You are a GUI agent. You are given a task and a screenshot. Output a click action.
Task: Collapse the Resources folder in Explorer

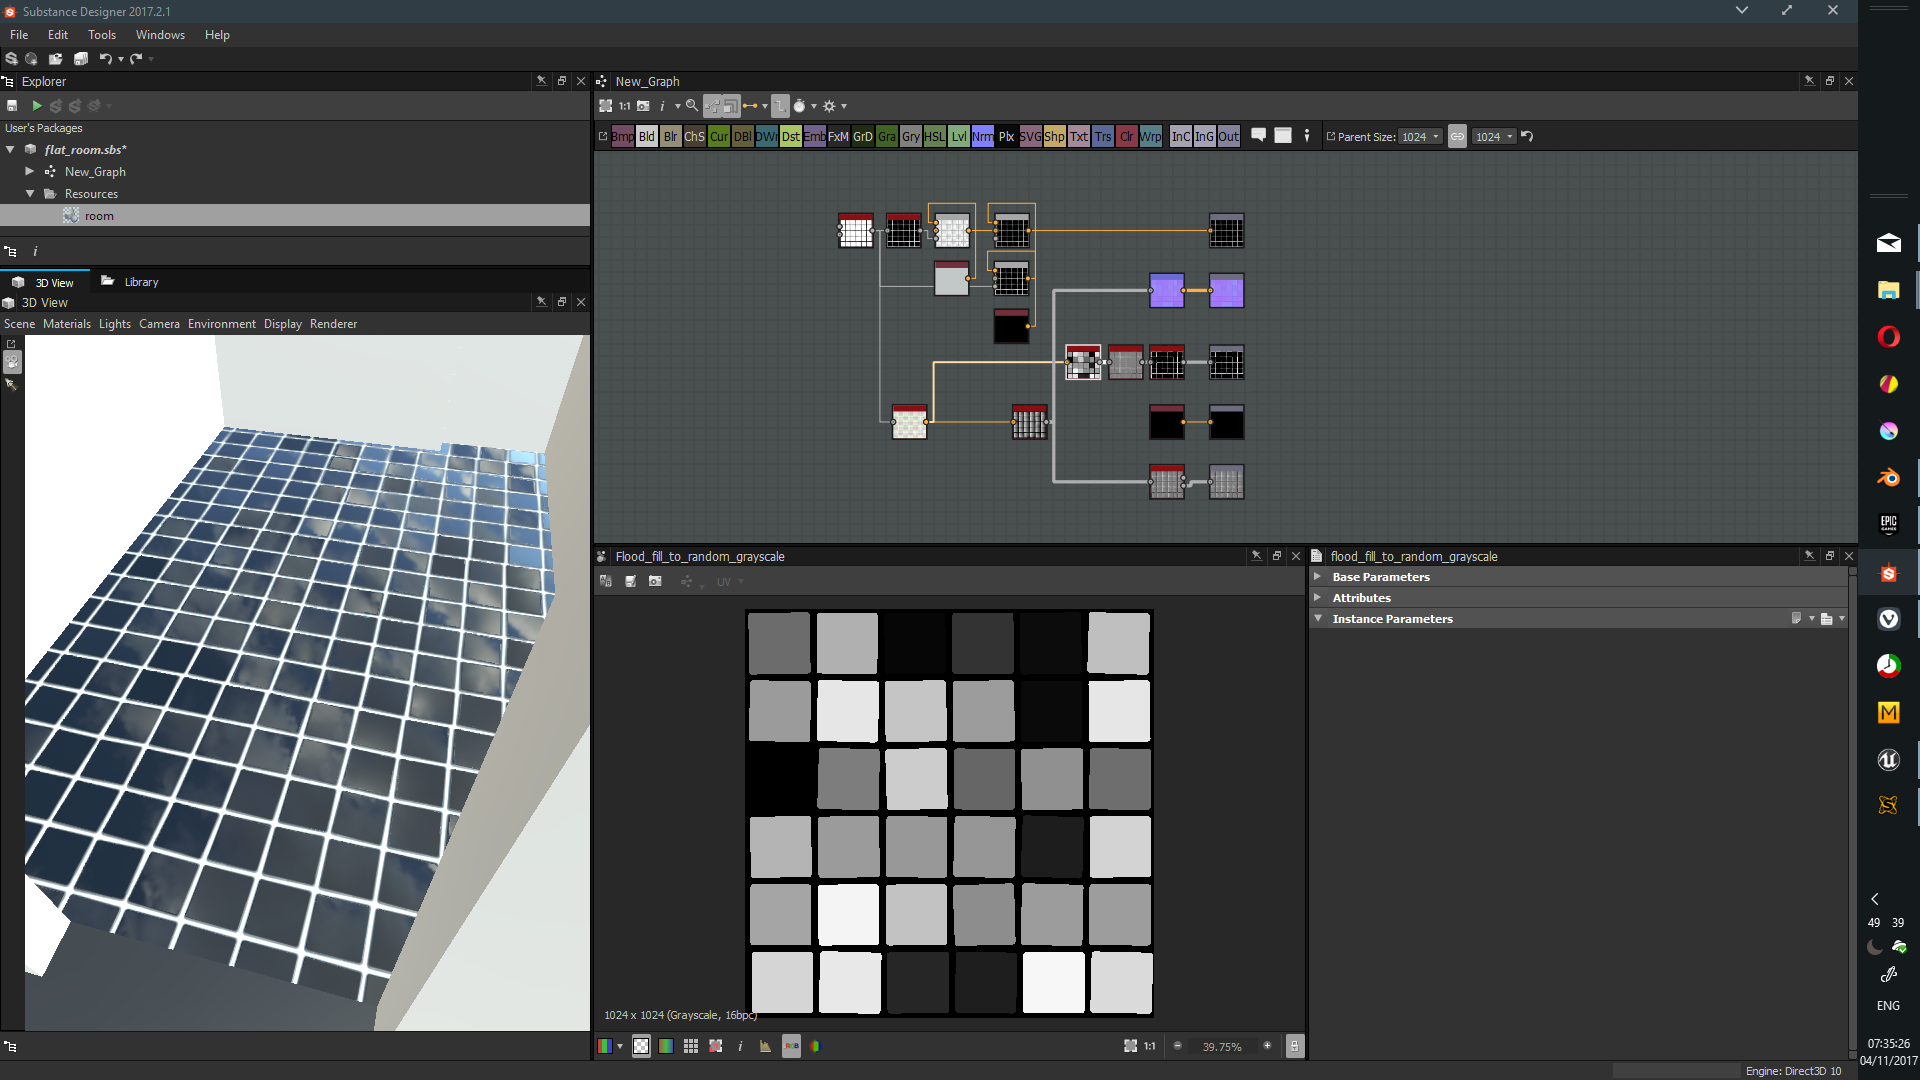tap(30, 194)
